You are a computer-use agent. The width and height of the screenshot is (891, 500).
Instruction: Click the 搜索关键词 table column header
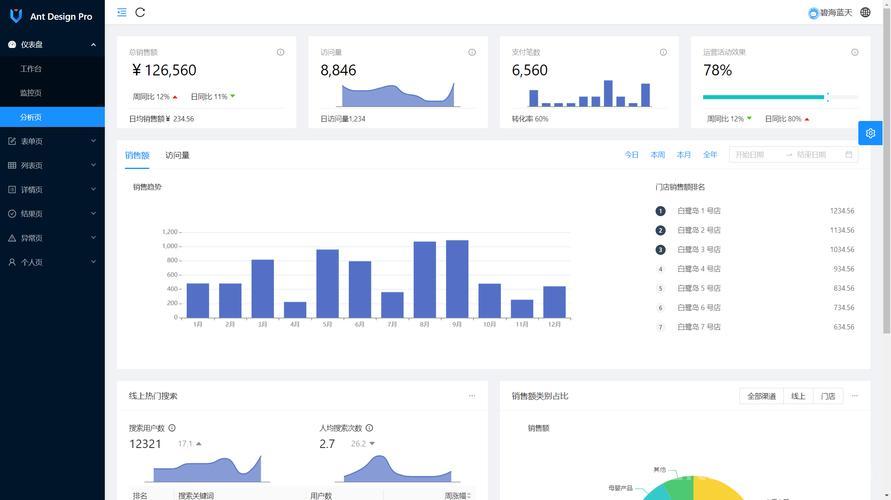(x=196, y=495)
